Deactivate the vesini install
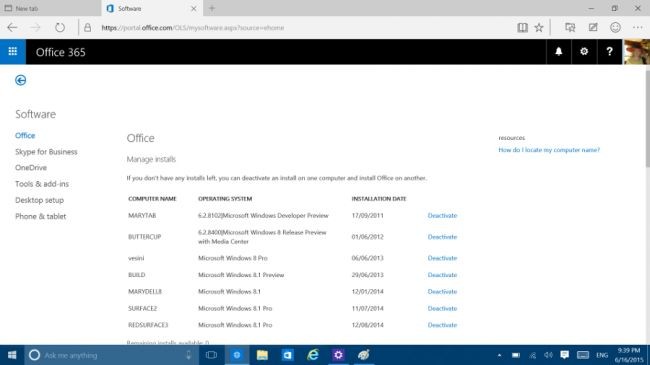Viewport: 650px width, 365px height. pos(442,258)
